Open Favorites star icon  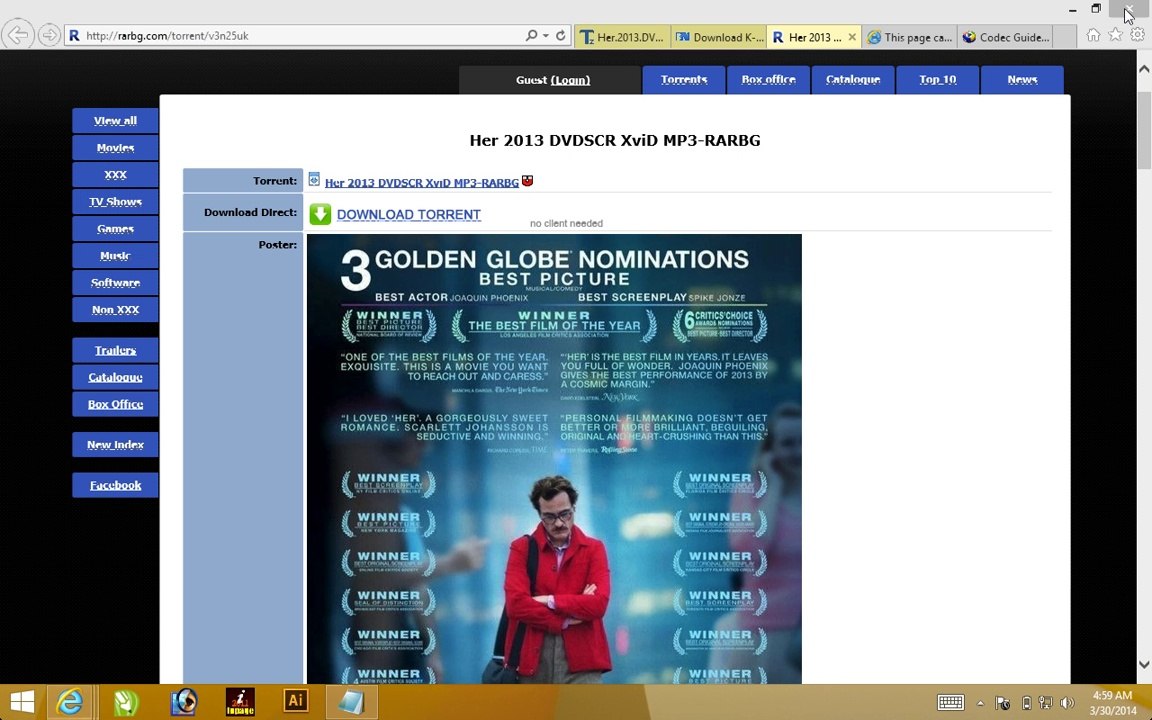point(1115,35)
